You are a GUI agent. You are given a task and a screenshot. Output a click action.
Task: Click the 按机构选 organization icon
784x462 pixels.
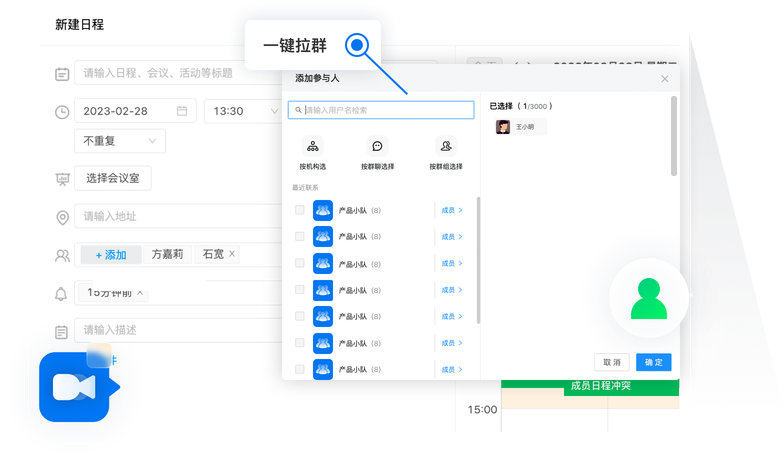pyautogui.click(x=313, y=146)
